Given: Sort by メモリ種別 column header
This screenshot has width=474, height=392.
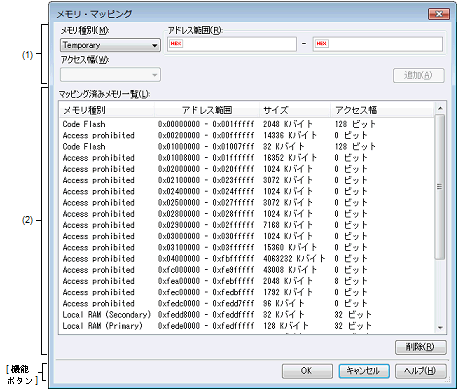Looking at the screenshot, I should click(x=107, y=110).
